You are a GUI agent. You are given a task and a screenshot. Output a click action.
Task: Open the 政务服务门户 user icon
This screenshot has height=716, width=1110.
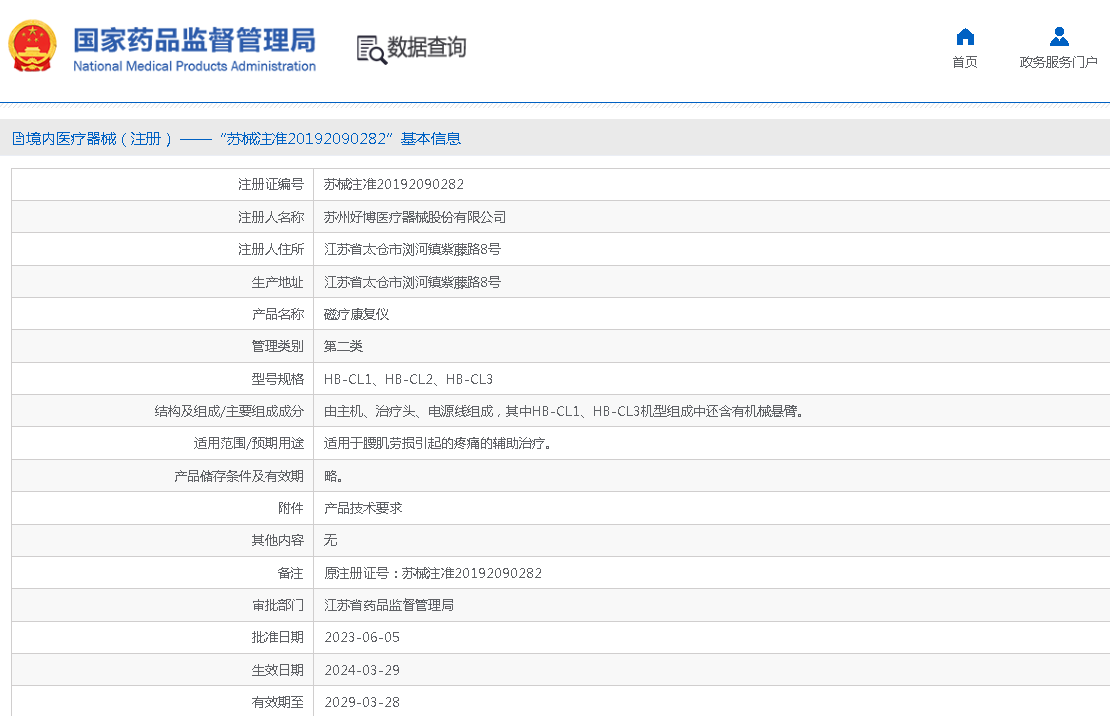pos(1058,38)
